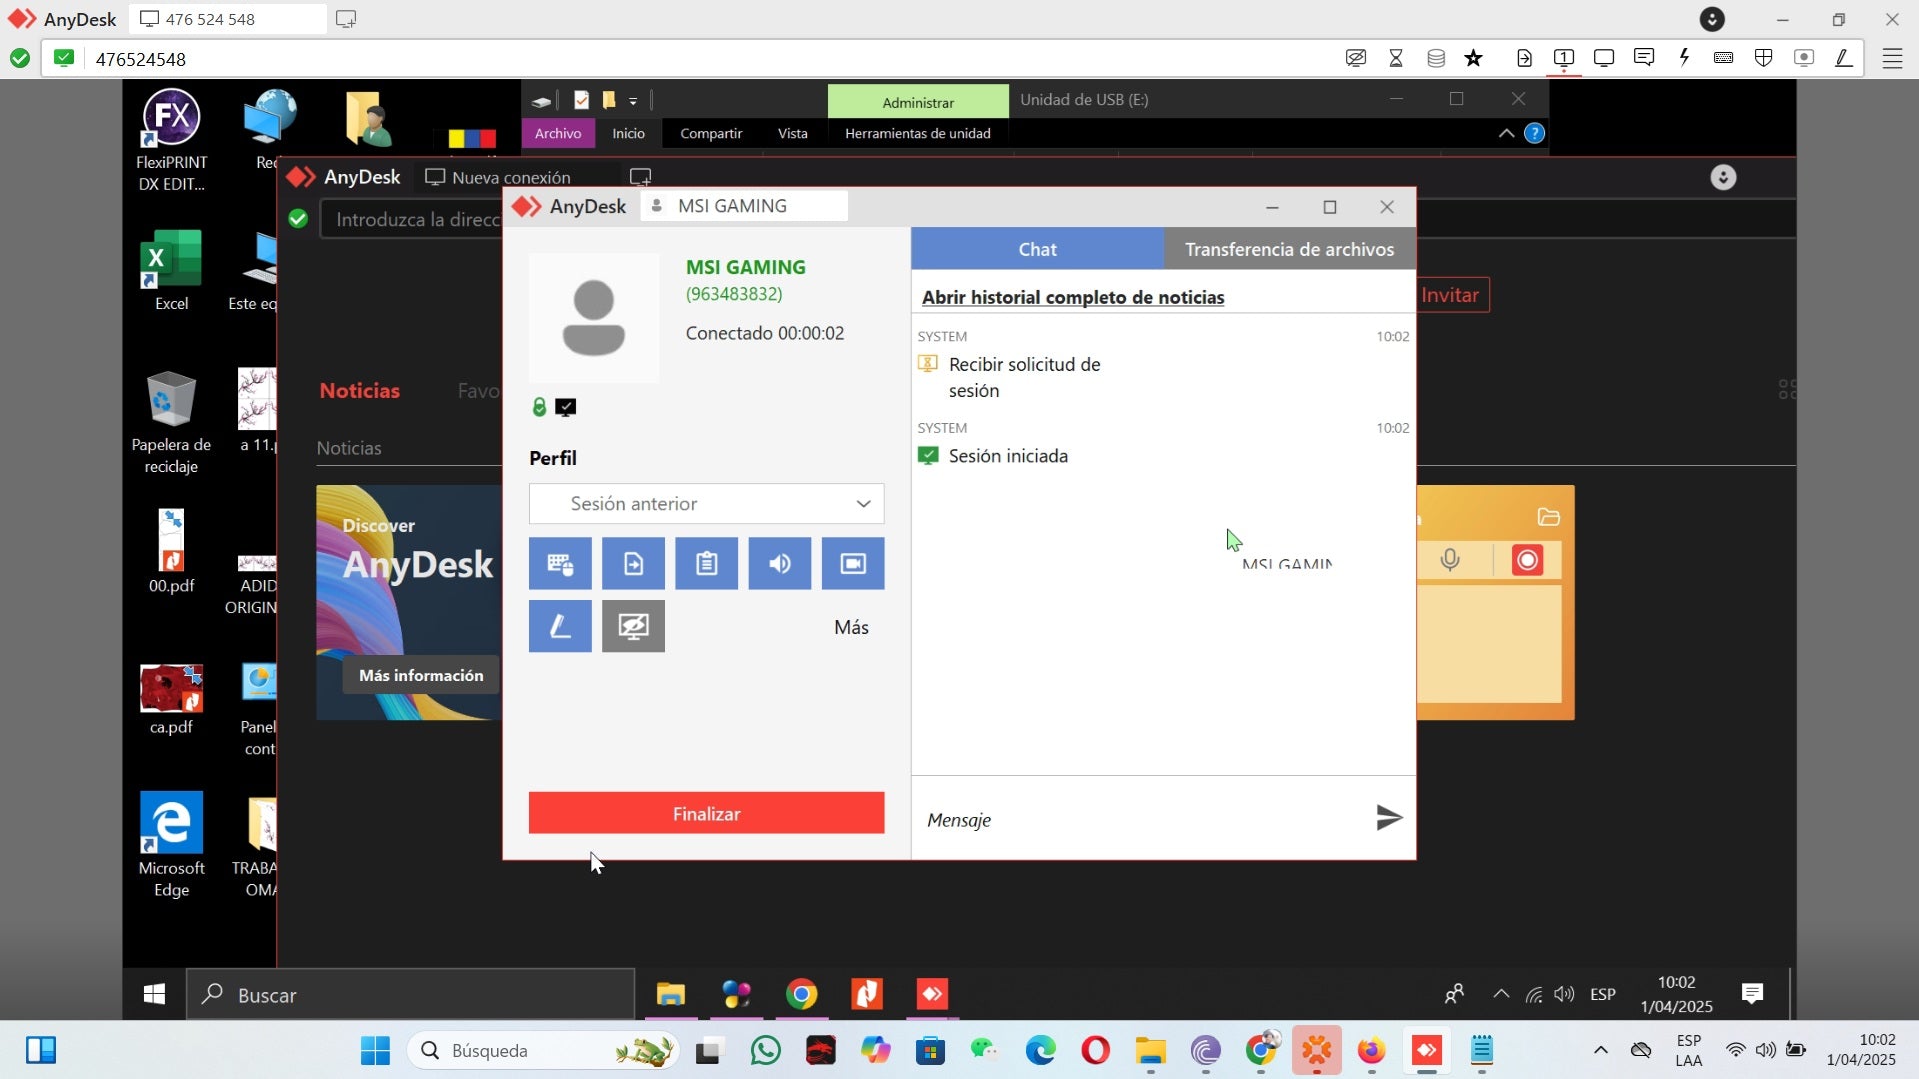
Task: Click the screen recording icon in toolbar
Action: click(1804, 58)
